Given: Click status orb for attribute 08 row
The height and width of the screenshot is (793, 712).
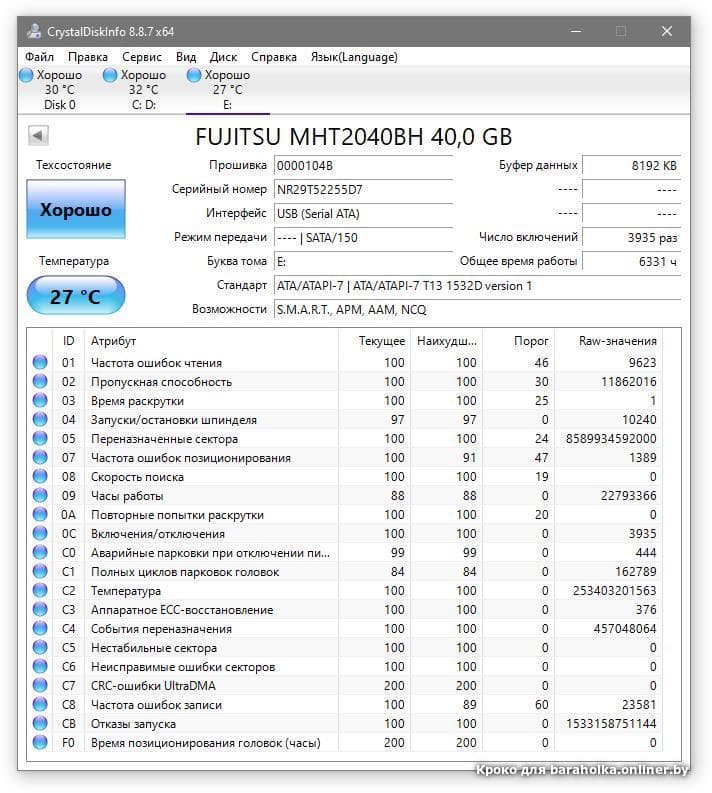Looking at the screenshot, I should 40,476.
